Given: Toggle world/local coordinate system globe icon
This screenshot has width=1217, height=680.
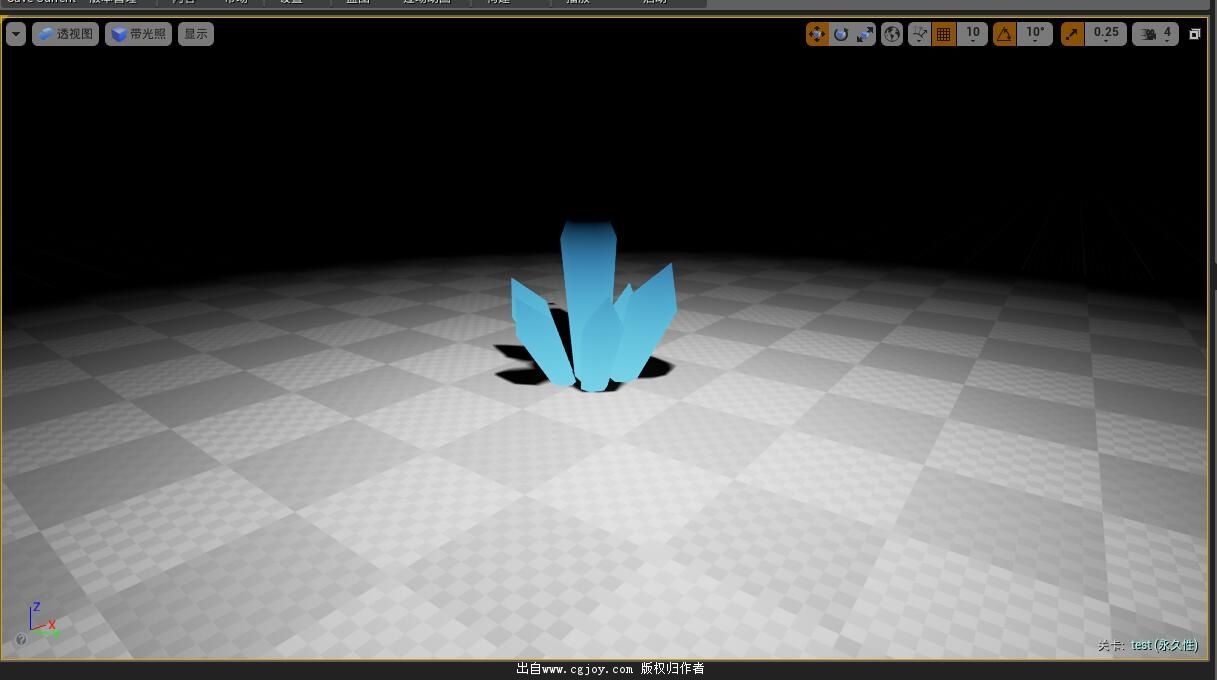Looking at the screenshot, I should pyautogui.click(x=892, y=34).
